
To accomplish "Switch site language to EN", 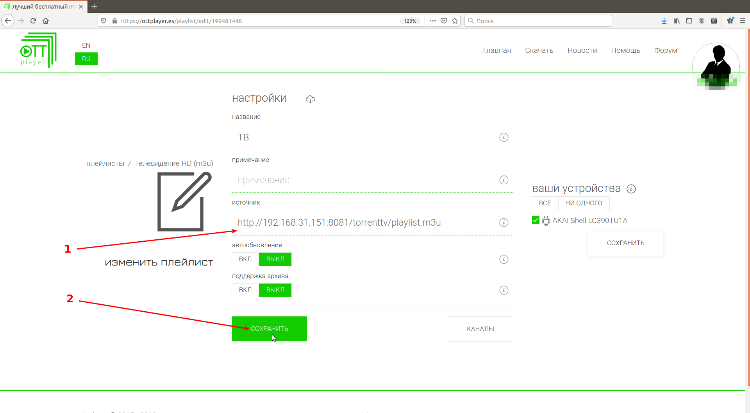I will coord(86,44).
